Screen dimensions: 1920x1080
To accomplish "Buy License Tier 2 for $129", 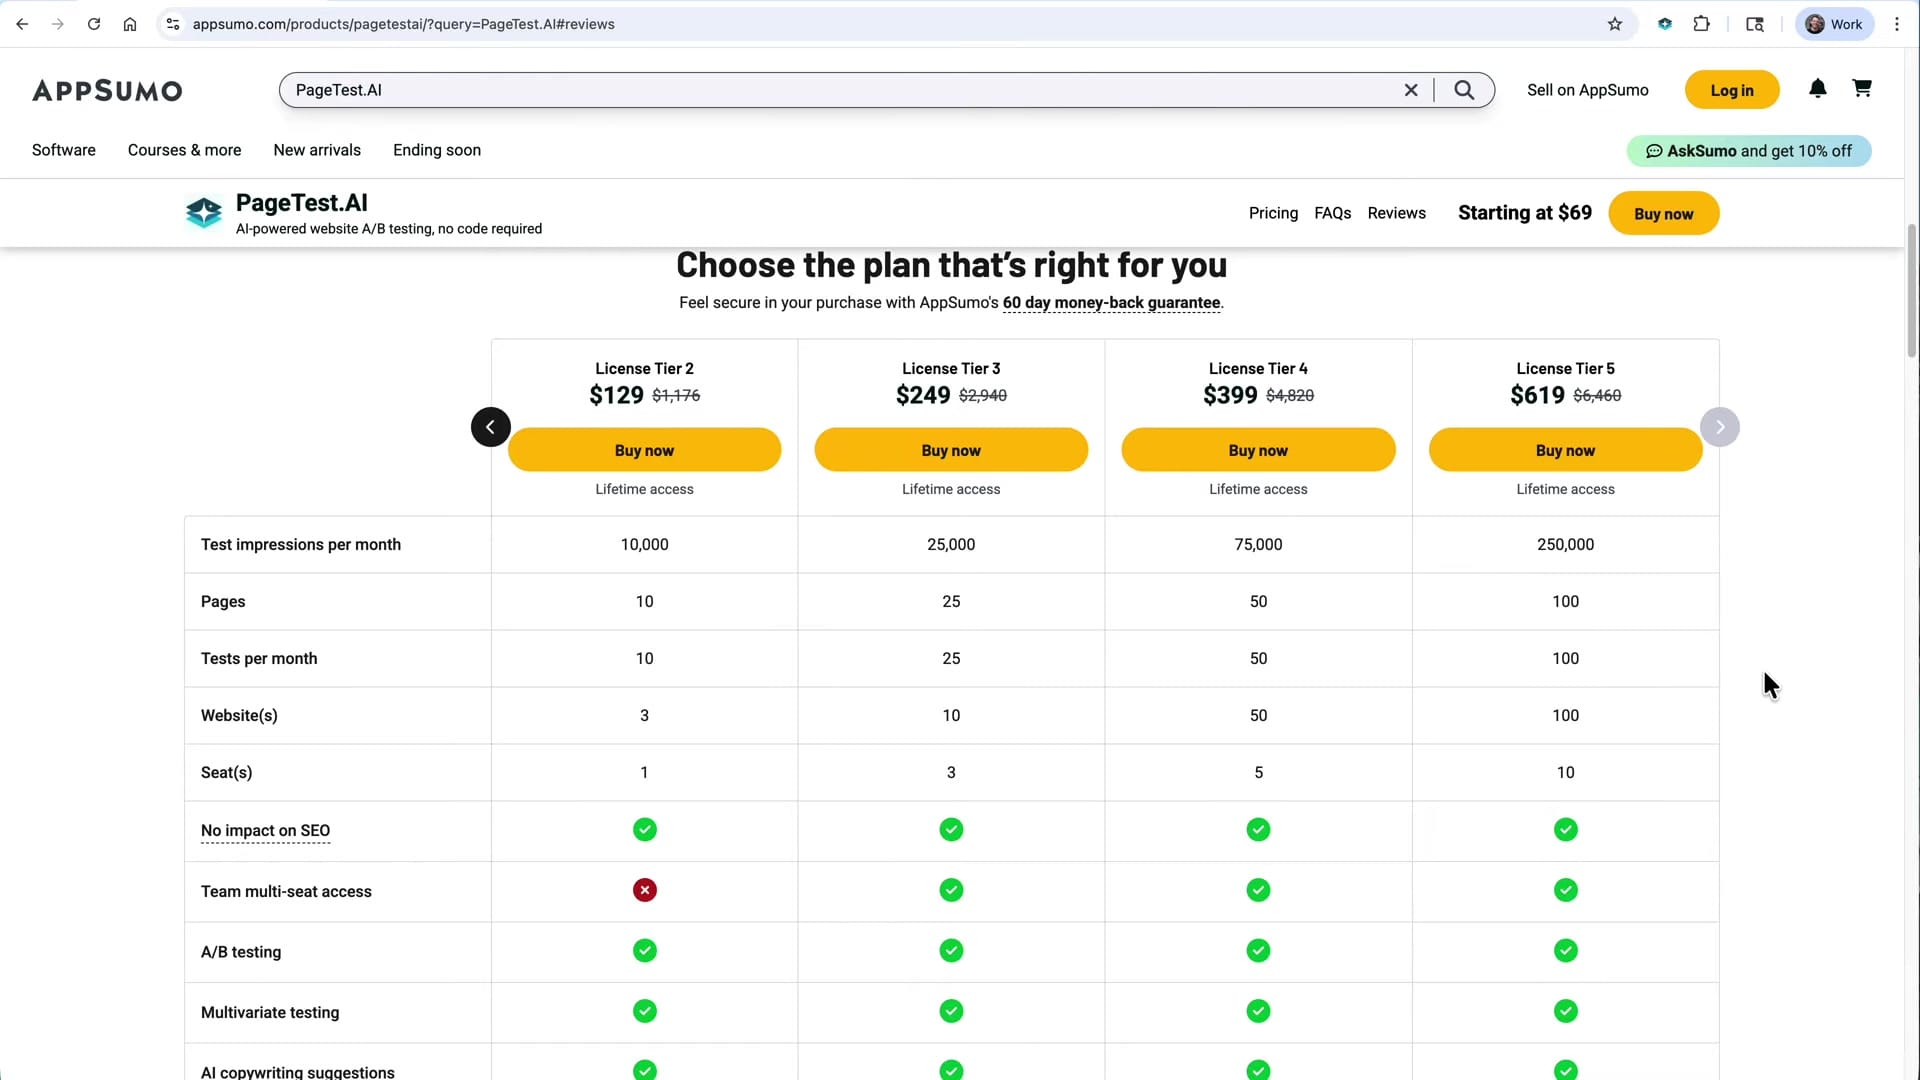I will [644, 450].
